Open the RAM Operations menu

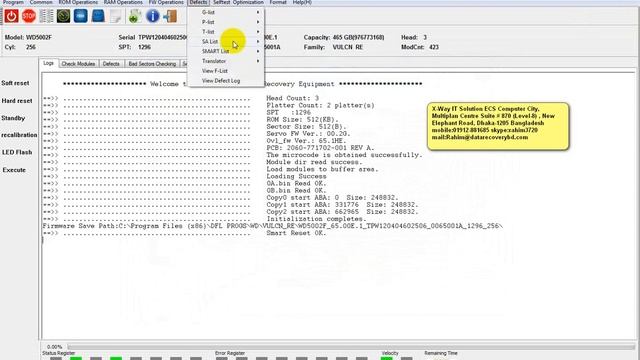point(123,2)
